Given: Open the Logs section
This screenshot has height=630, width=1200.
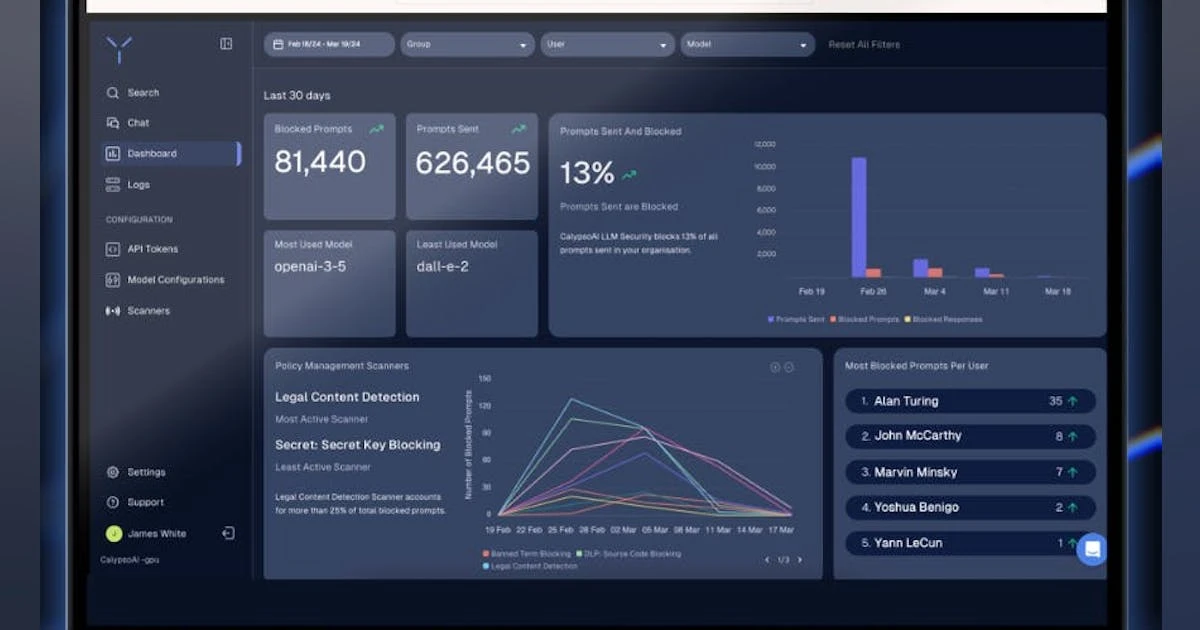Looking at the screenshot, I should (x=113, y=185).
